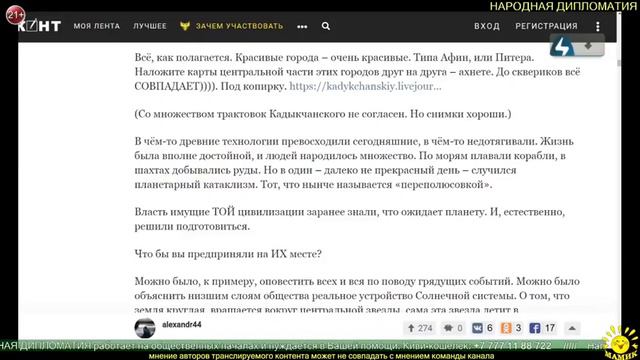Upvote the article with 274 arrow
Screen dimensions: 640x360
click(420, 328)
